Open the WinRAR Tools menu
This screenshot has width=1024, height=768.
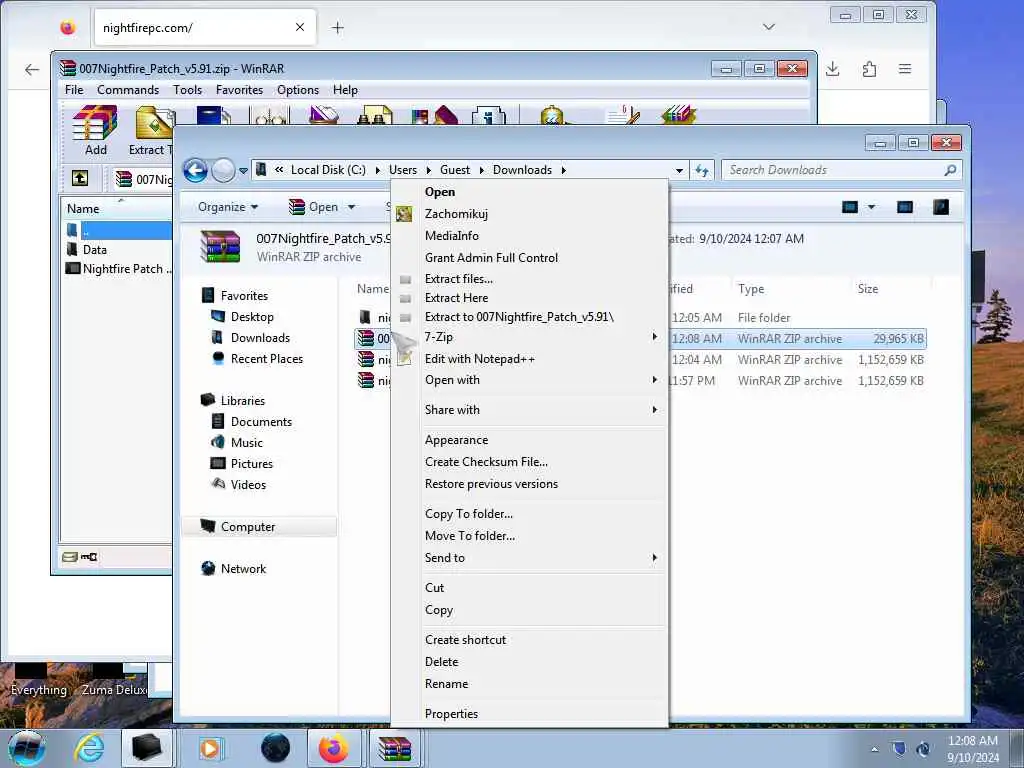click(187, 90)
